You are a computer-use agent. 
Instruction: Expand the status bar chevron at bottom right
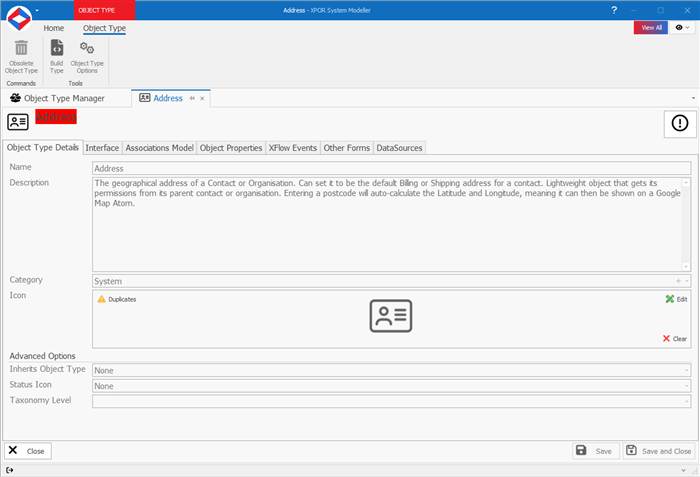click(683, 470)
